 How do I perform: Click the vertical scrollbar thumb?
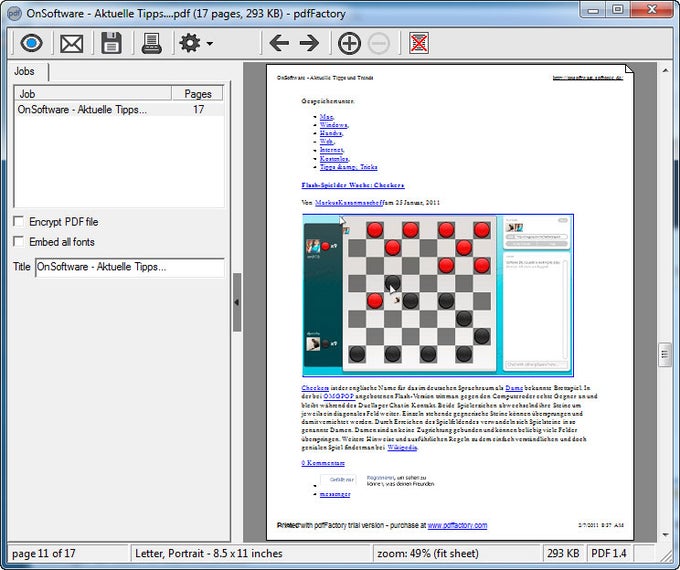click(665, 354)
